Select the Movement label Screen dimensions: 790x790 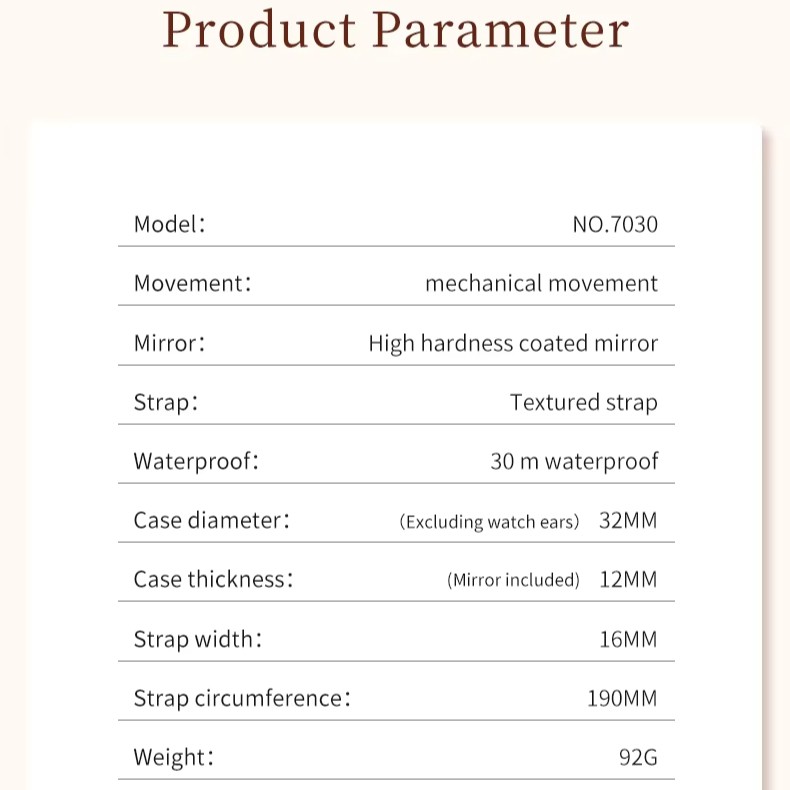192,283
